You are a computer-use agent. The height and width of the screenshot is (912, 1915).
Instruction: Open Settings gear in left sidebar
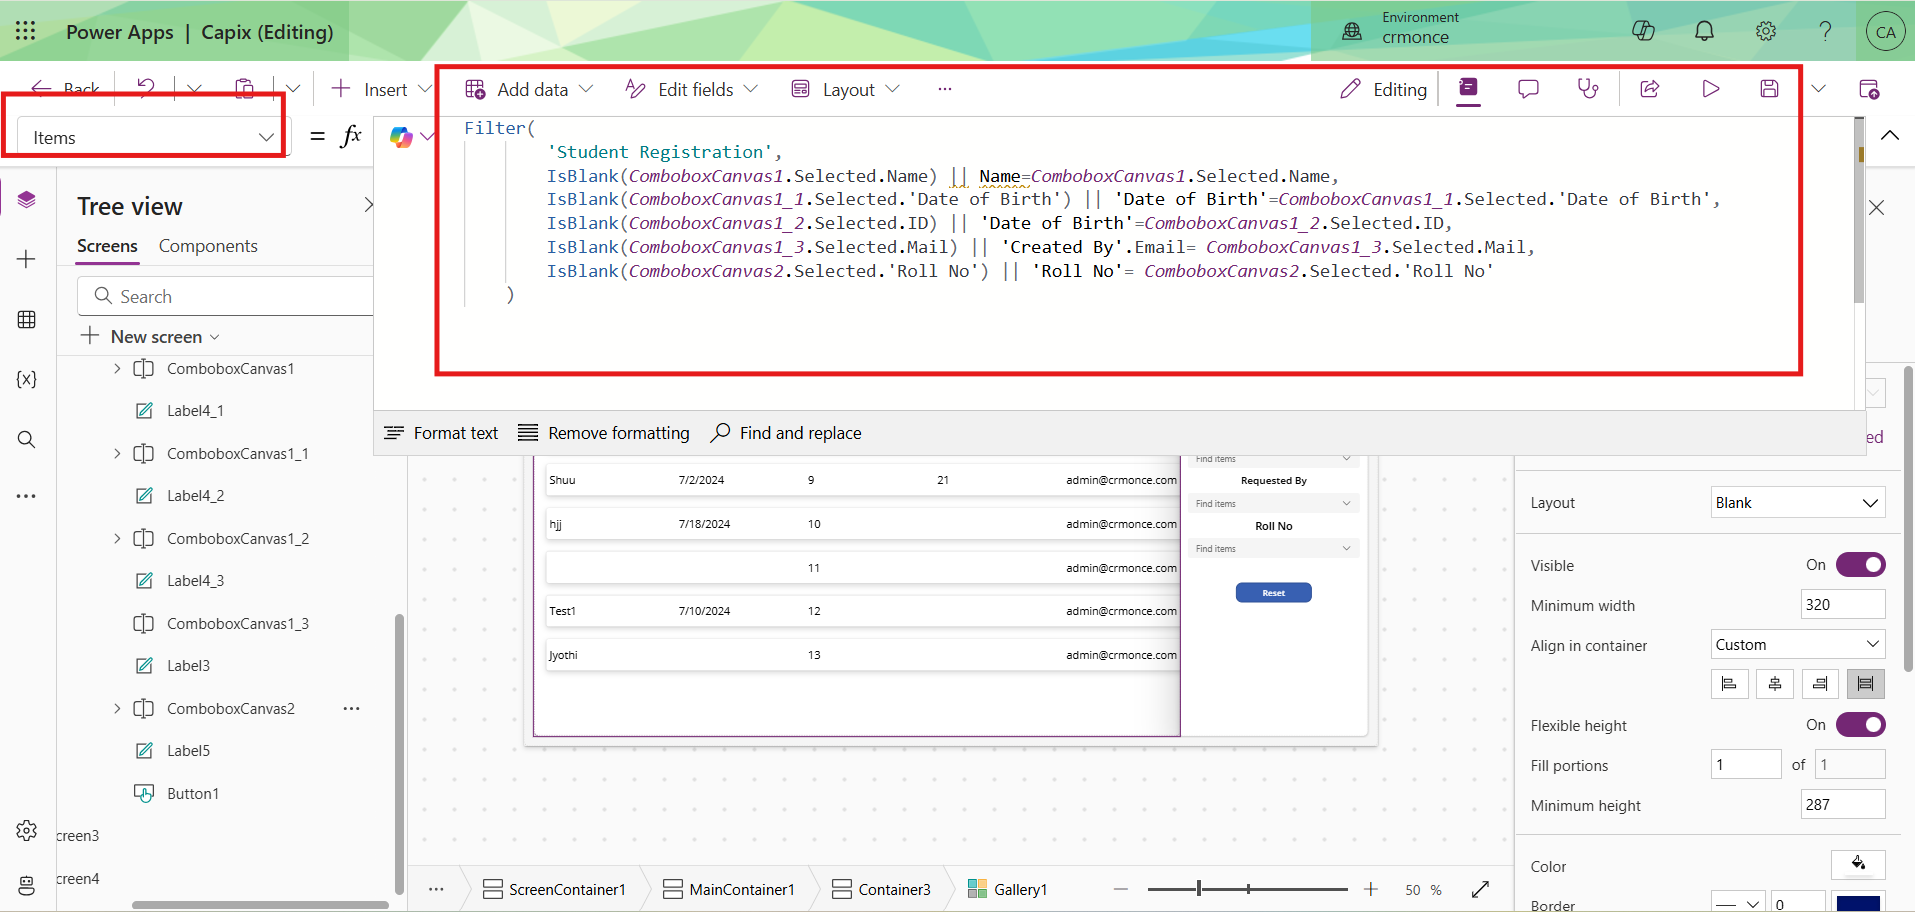click(x=27, y=831)
